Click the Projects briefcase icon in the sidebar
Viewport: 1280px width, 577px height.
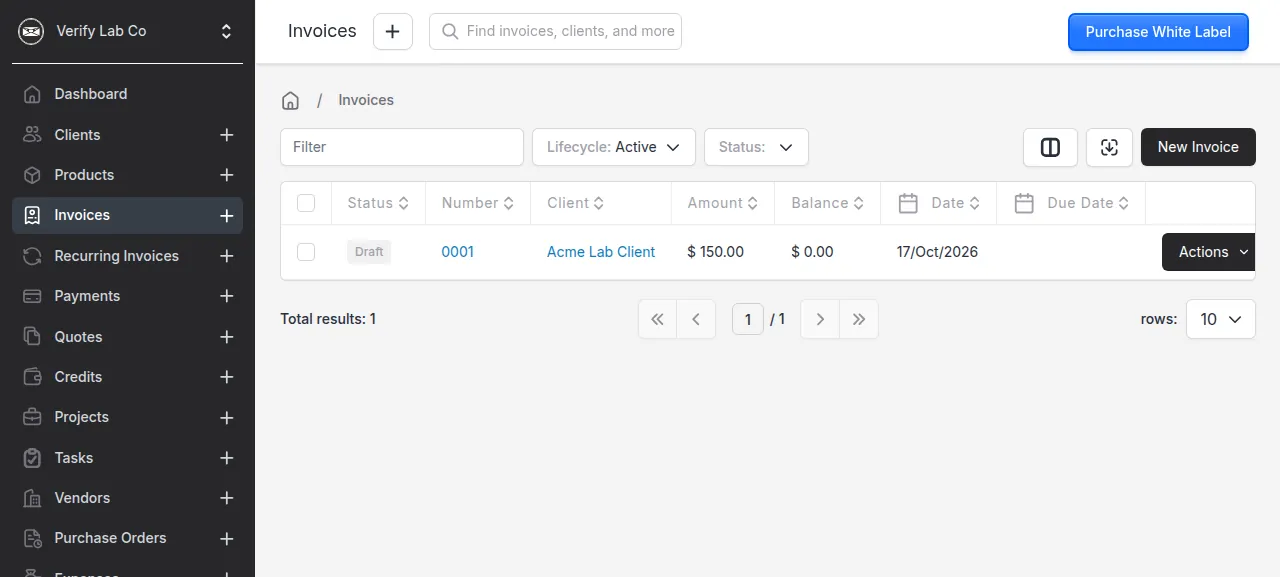point(33,417)
